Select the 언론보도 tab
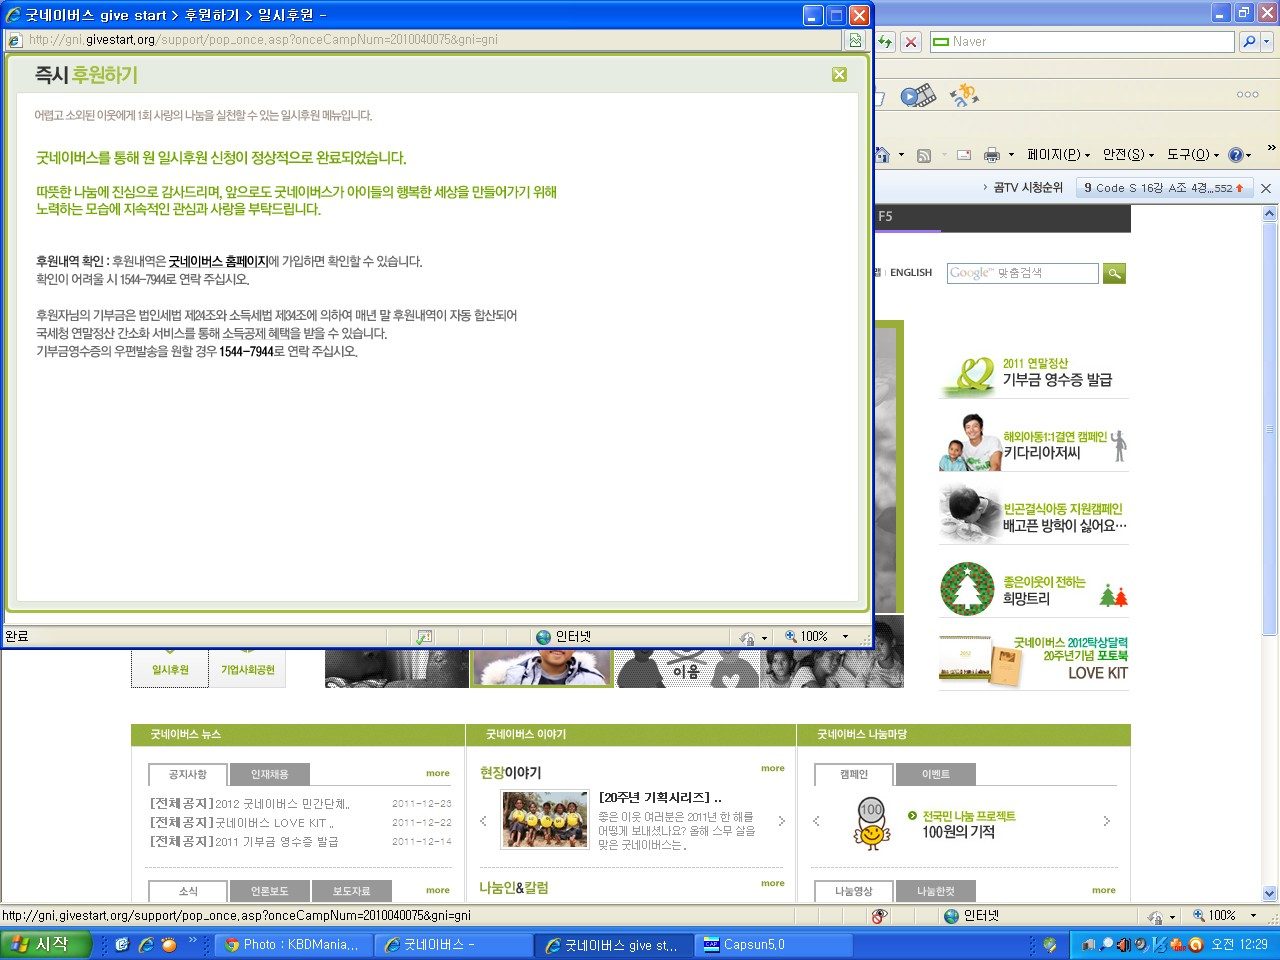 269,891
